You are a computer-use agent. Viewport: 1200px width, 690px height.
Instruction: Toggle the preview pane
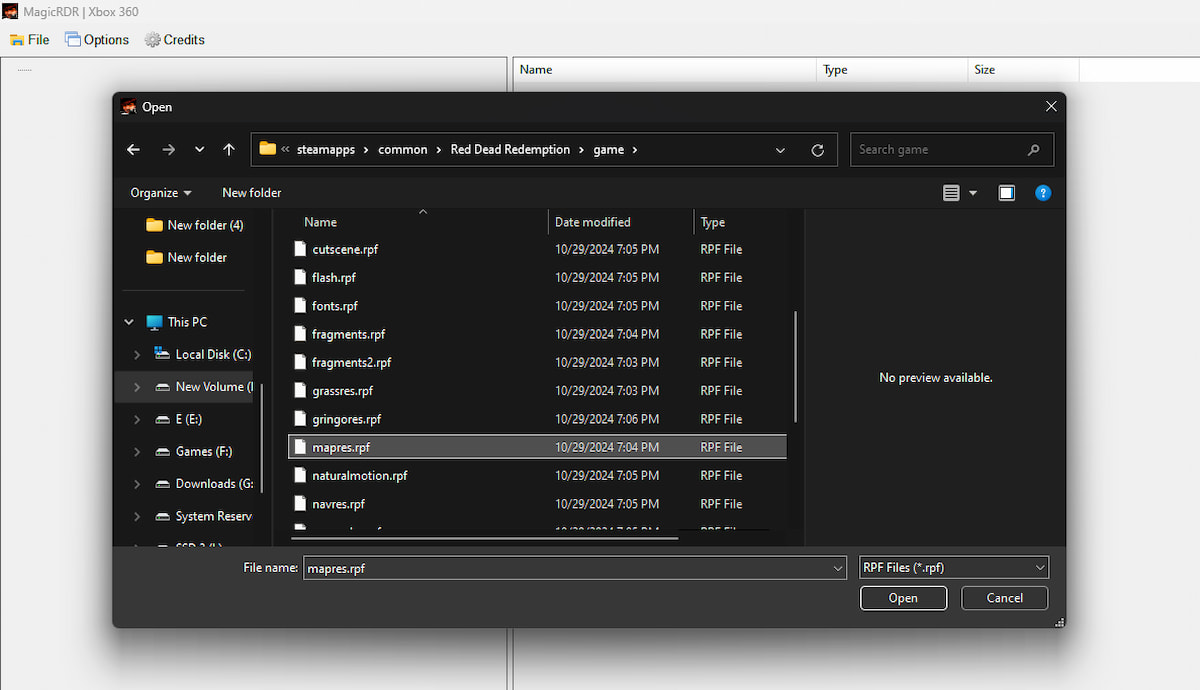tap(1007, 192)
